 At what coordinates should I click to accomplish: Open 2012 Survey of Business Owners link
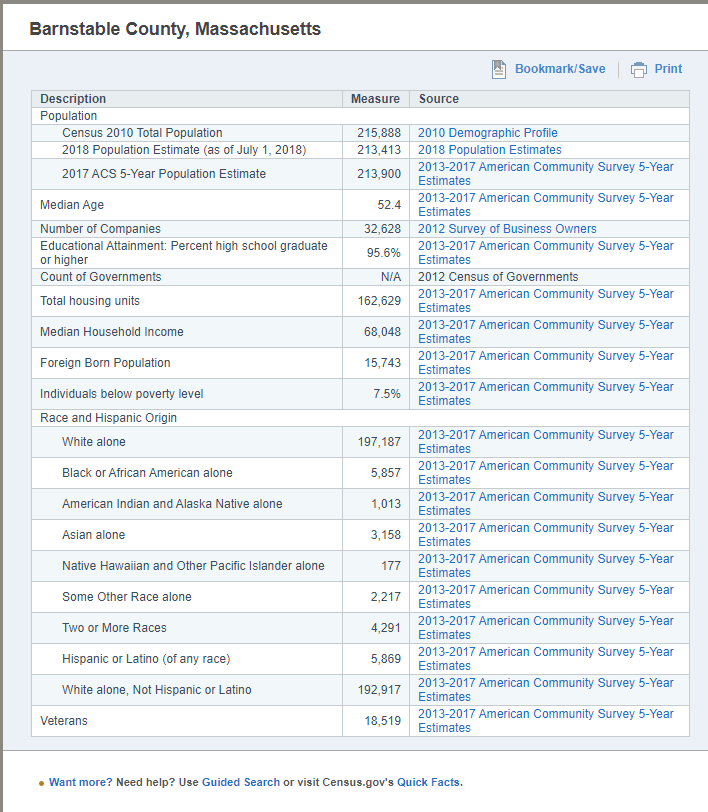507,229
